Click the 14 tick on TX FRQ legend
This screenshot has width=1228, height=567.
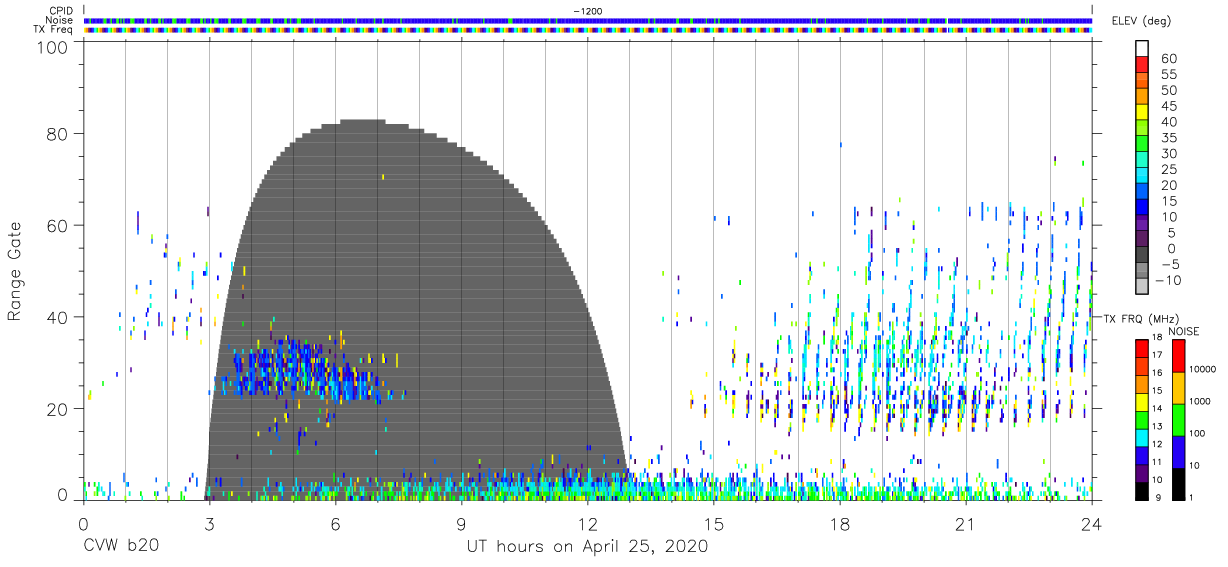coord(1159,408)
